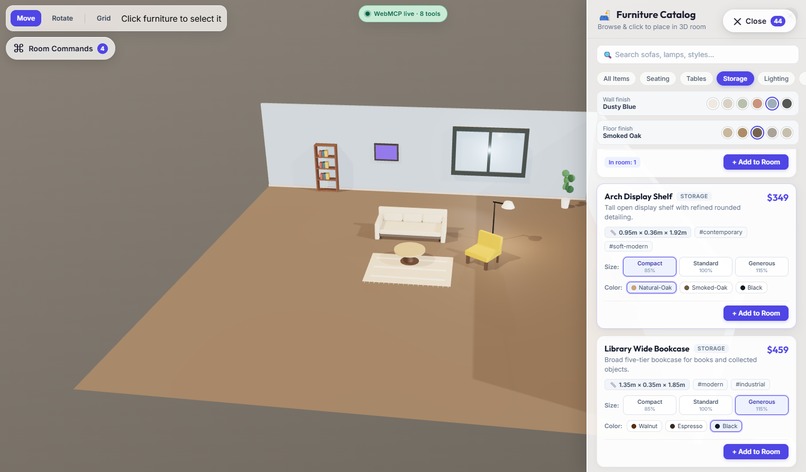806x472 pixels.
Task: Select Natural-Oak color for Arch Display Shelf
Action: 651,287
